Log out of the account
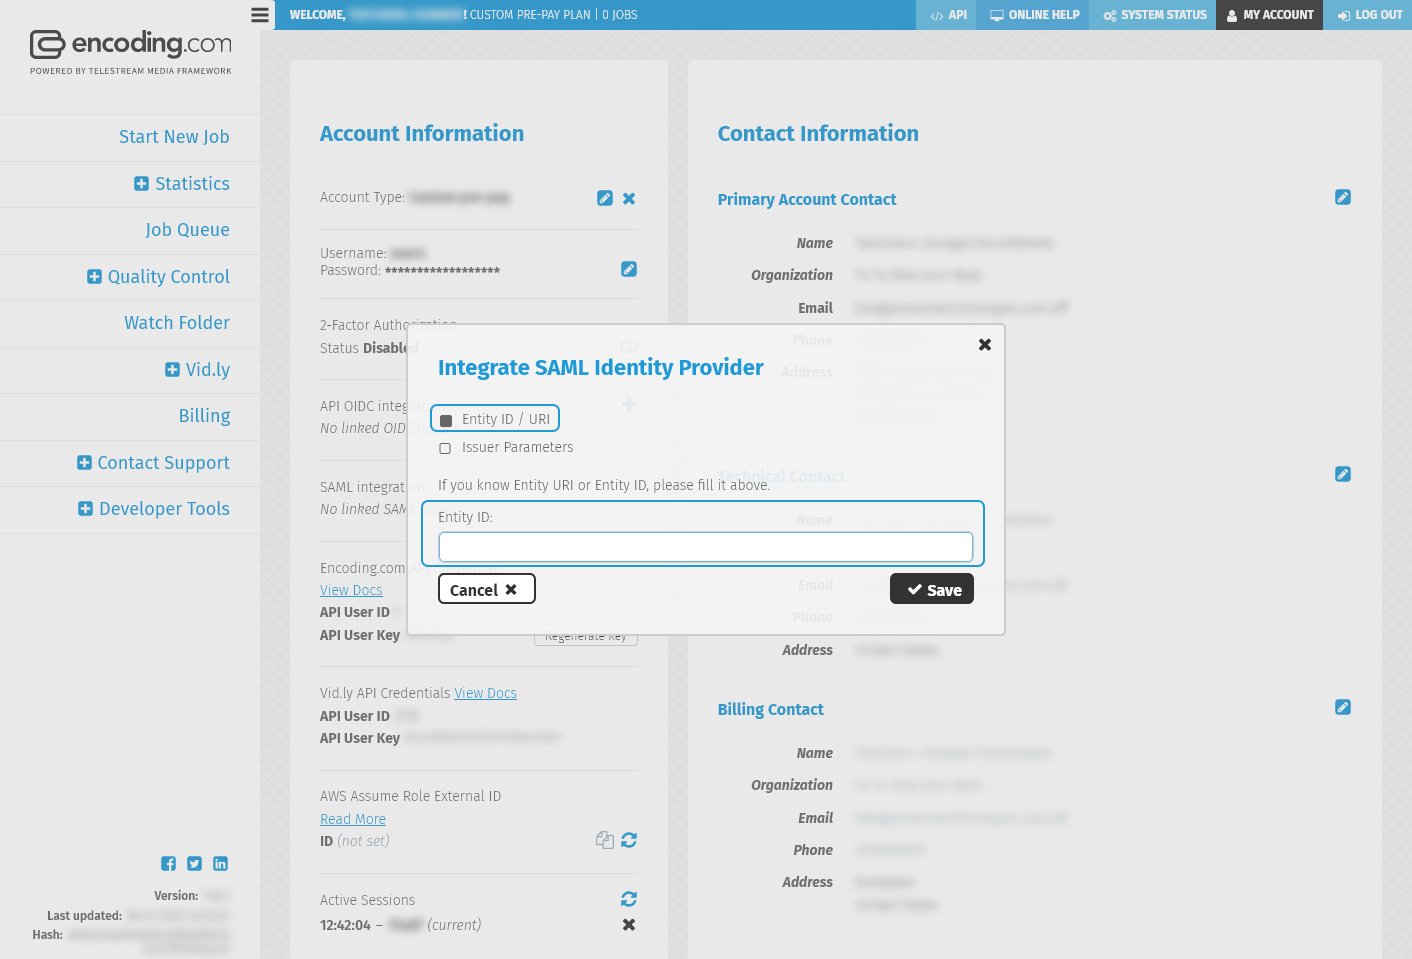 tap(1368, 15)
